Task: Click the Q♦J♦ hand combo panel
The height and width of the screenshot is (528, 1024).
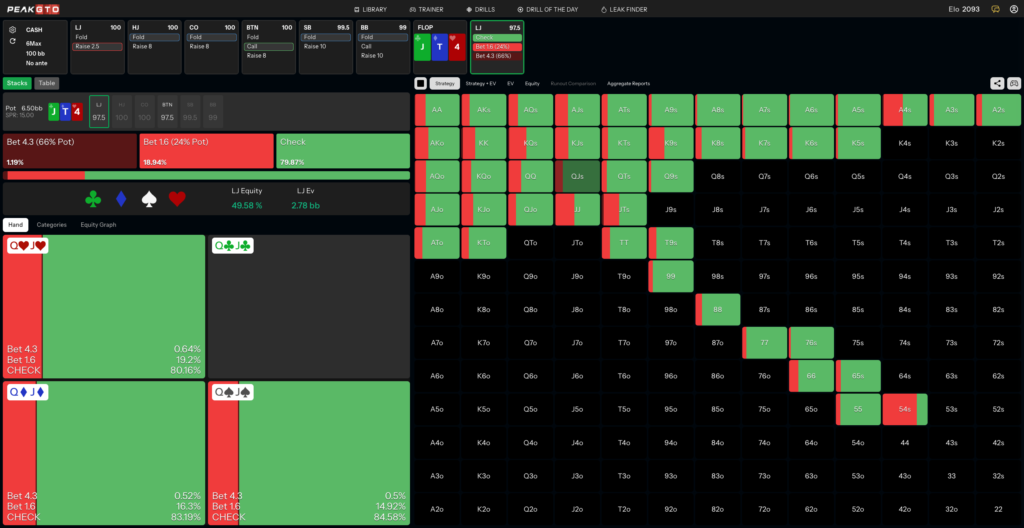Action: [104, 453]
